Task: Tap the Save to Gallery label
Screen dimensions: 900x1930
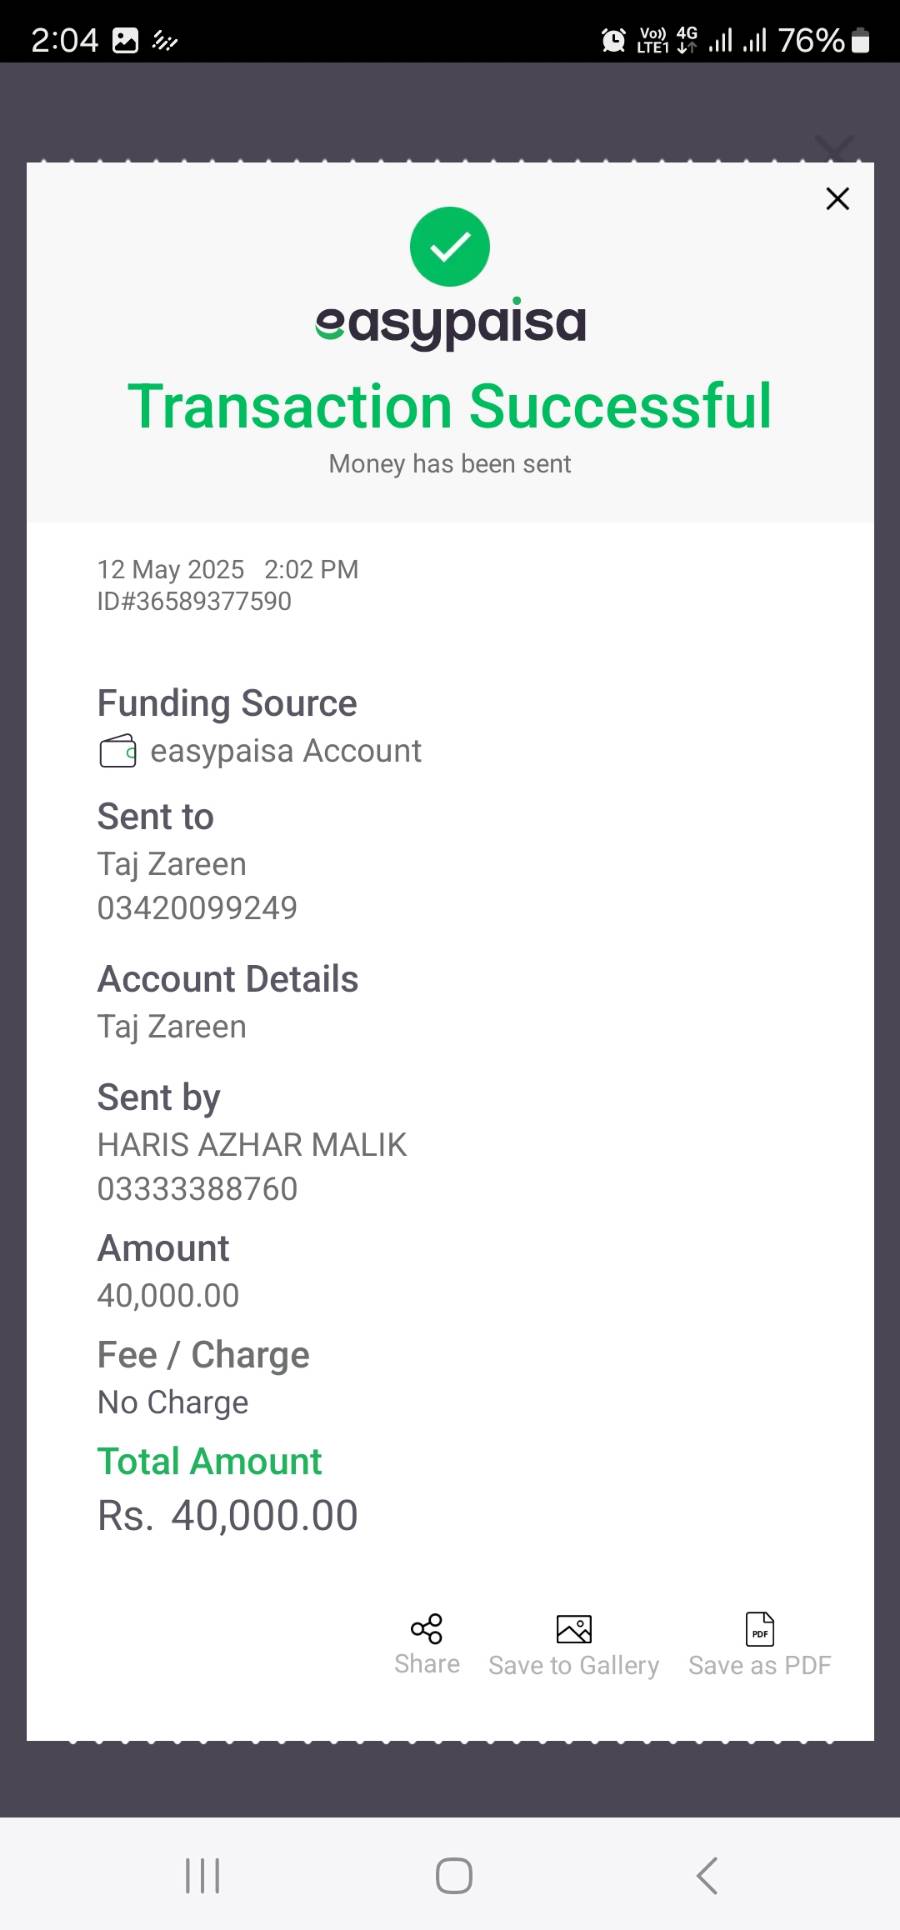Action: 574,1666
